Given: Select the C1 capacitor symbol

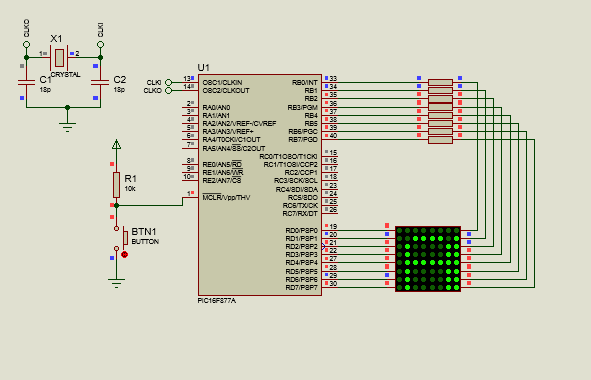Looking at the screenshot, I should click(x=26, y=82).
